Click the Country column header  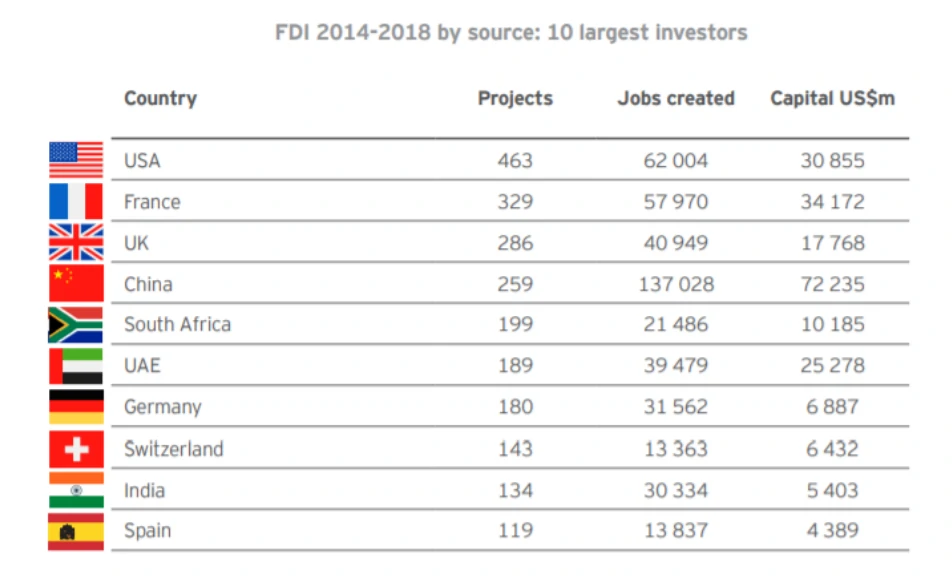tap(160, 98)
